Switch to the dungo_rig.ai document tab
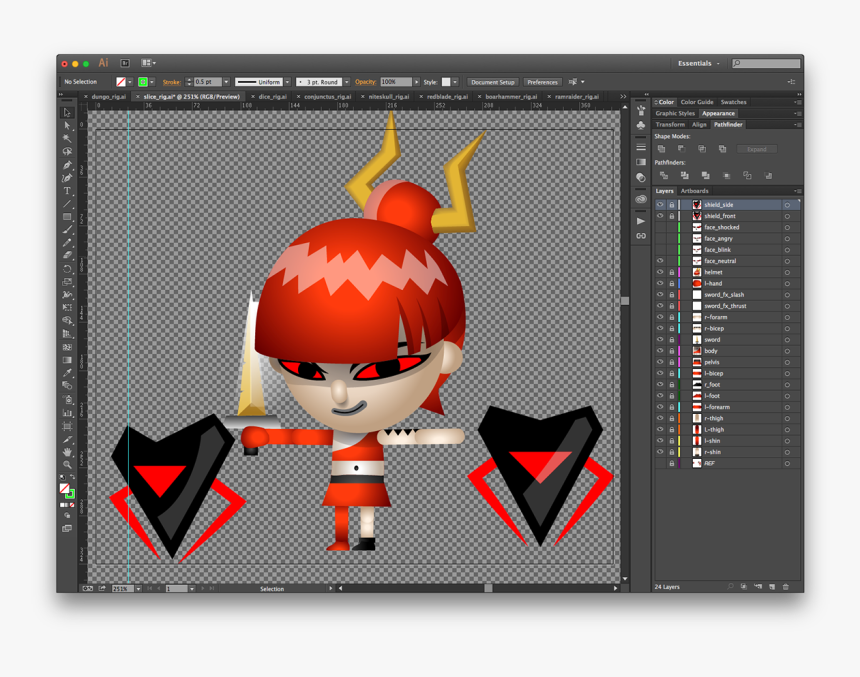 point(108,97)
